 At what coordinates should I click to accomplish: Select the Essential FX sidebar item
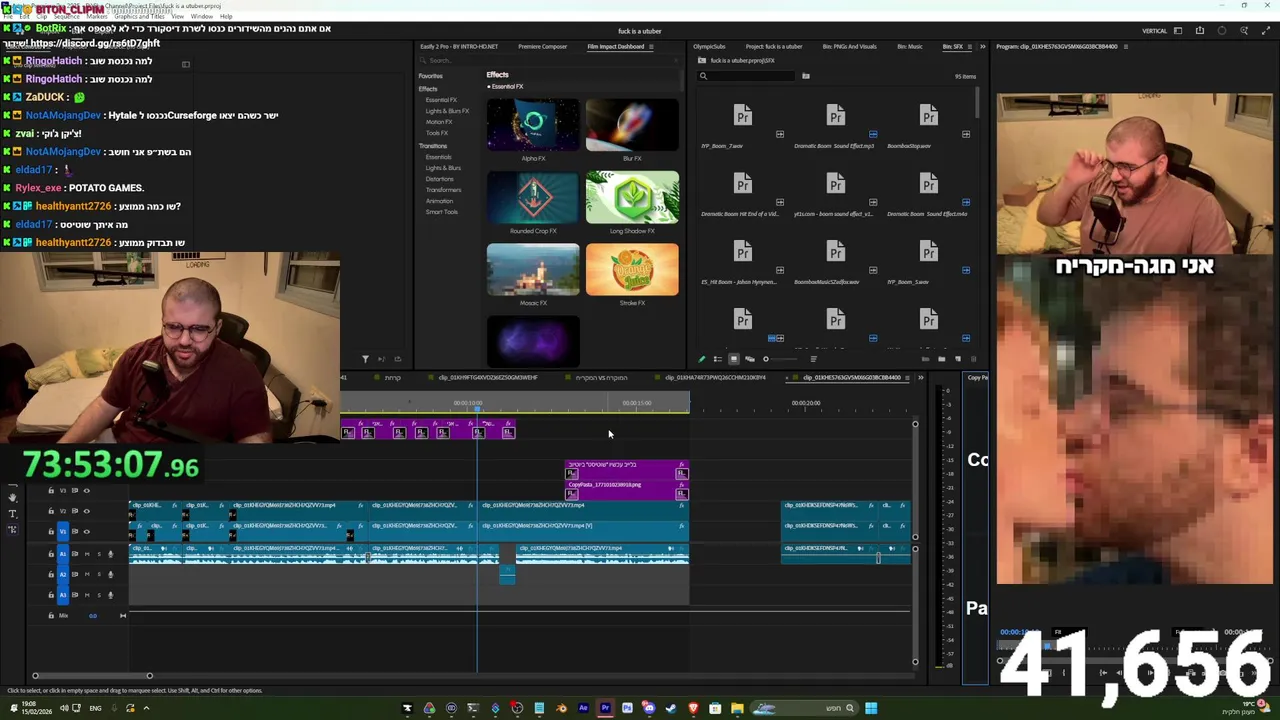pyautogui.click(x=441, y=100)
